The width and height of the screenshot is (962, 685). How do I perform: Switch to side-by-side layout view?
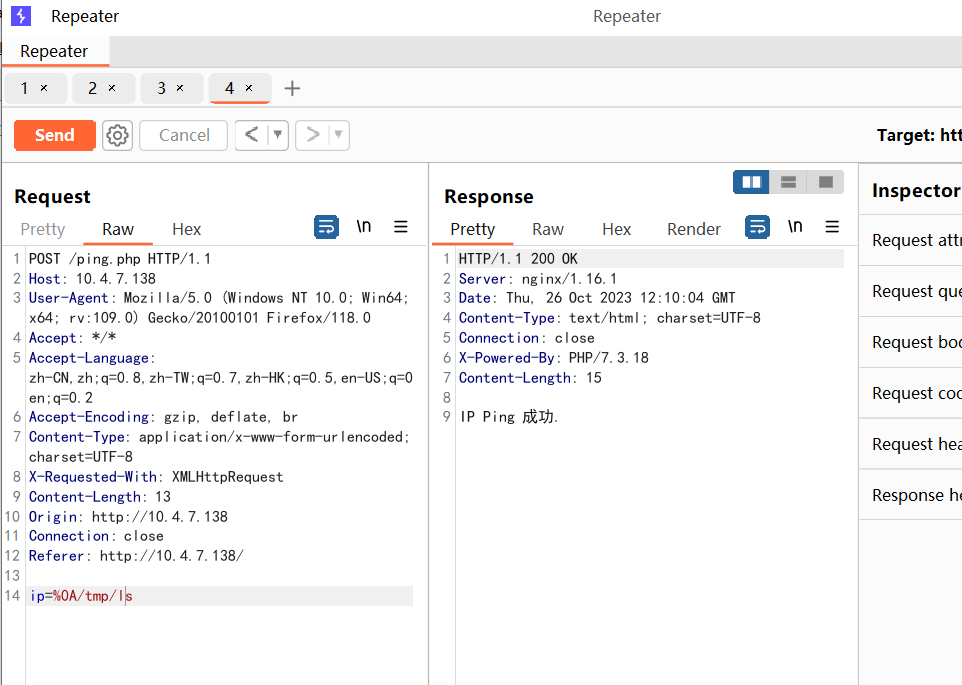pyautogui.click(x=752, y=182)
